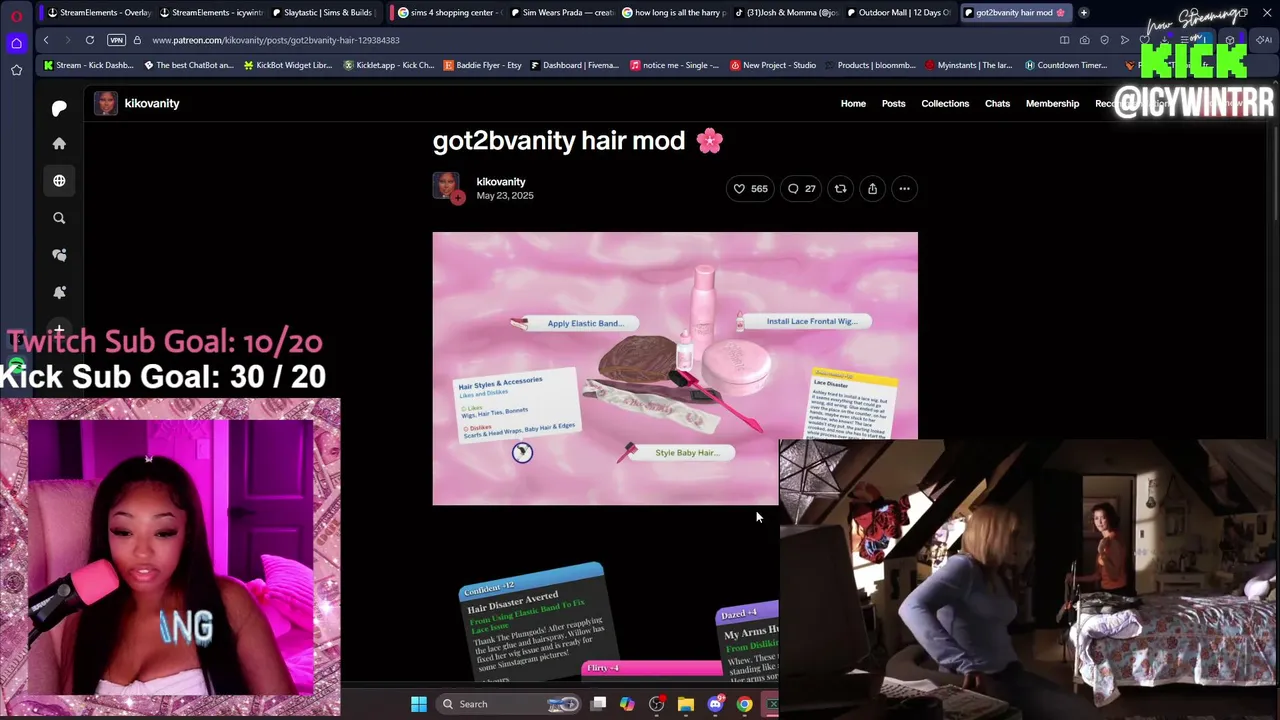
Task: Open Discord from the taskbar
Action: pos(715,704)
